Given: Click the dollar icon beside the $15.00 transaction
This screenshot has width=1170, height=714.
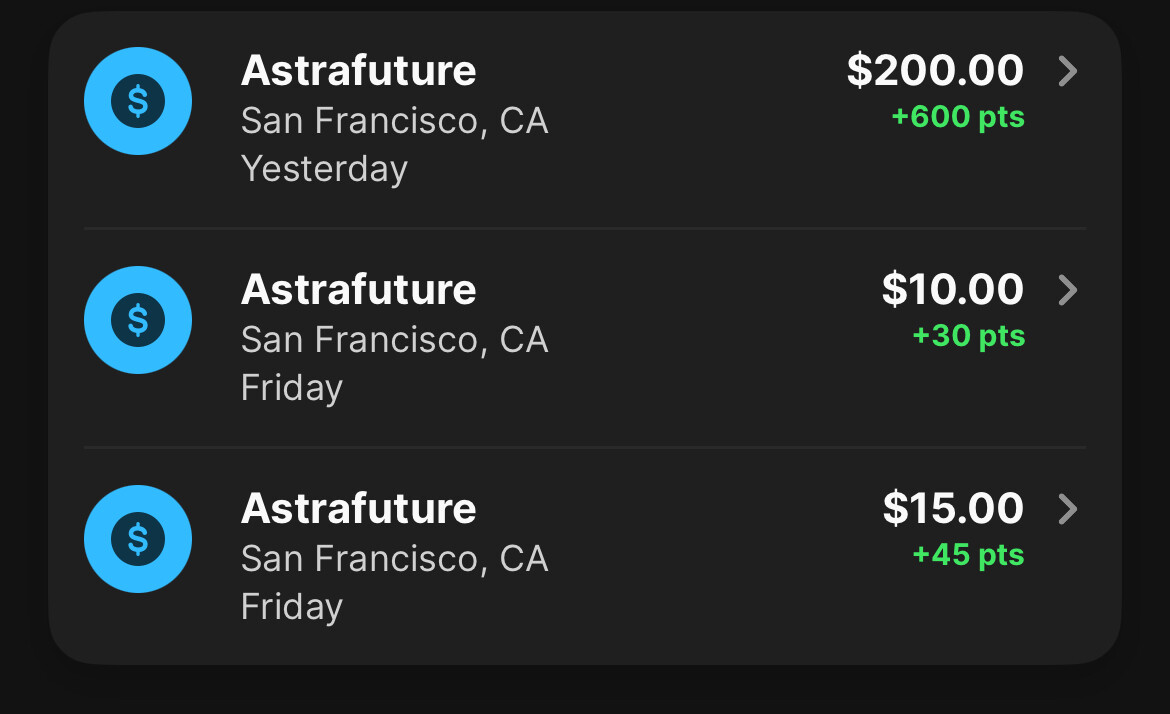Looking at the screenshot, I should tap(138, 539).
